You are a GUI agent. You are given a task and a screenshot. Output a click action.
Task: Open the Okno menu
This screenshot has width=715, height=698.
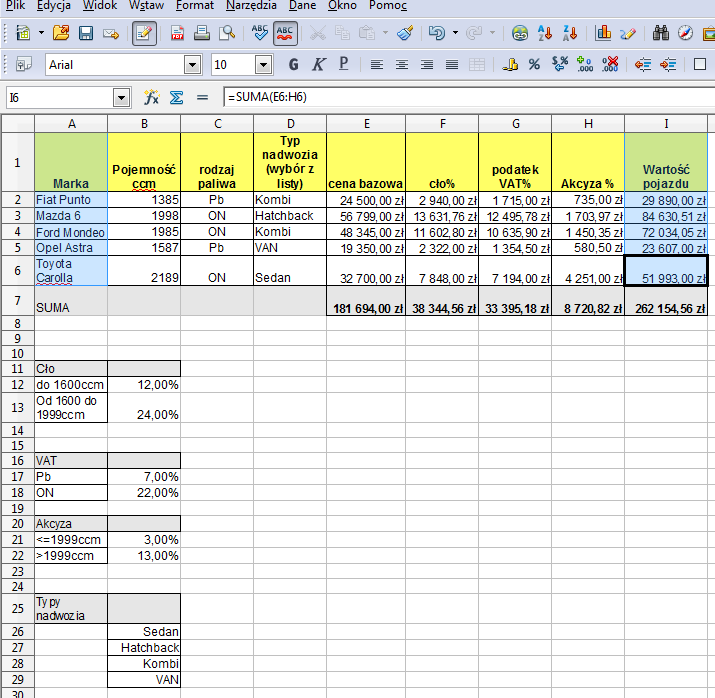(x=342, y=5)
